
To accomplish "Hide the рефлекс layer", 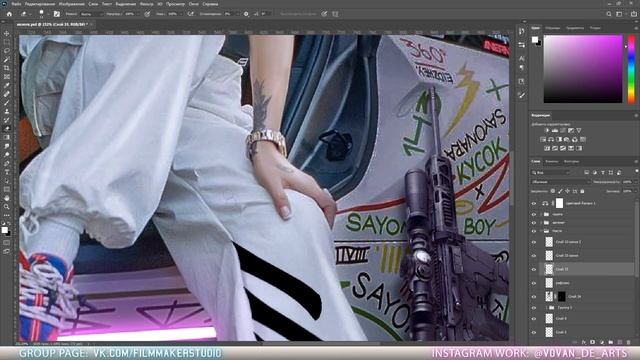I will [534, 283].
